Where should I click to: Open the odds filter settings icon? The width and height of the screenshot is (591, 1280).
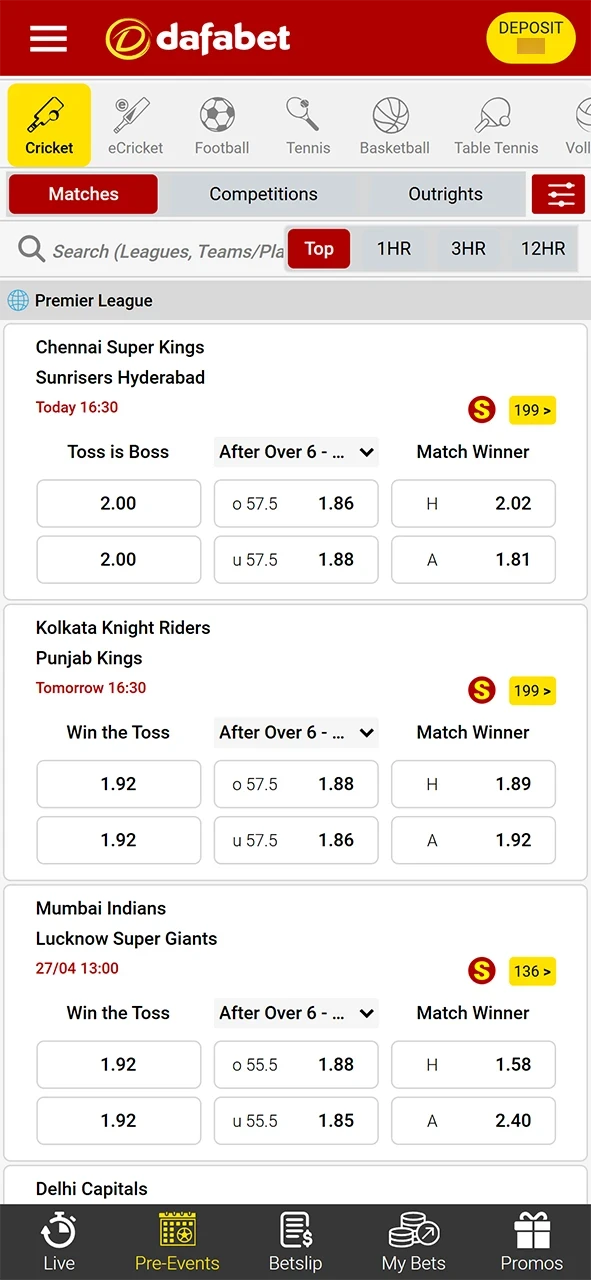(x=558, y=194)
